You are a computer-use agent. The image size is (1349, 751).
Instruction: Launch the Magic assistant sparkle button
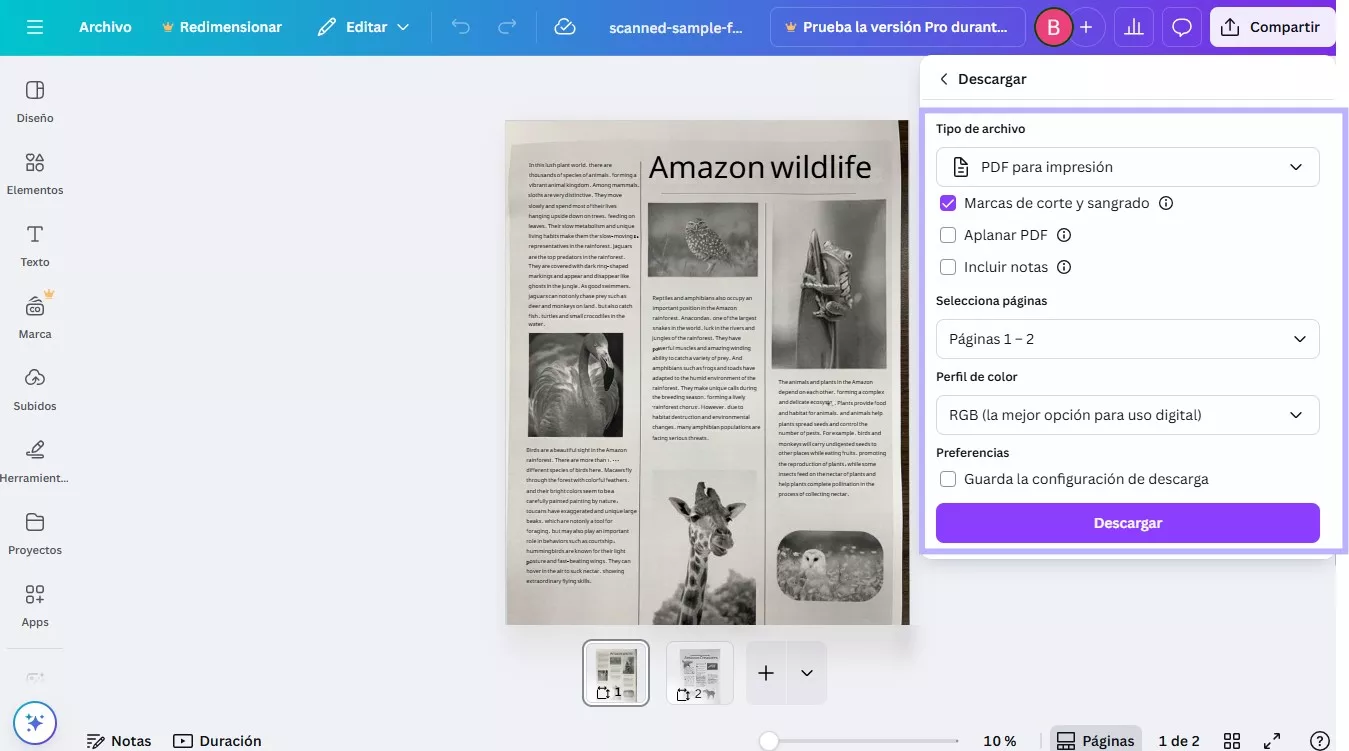click(35, 722)
